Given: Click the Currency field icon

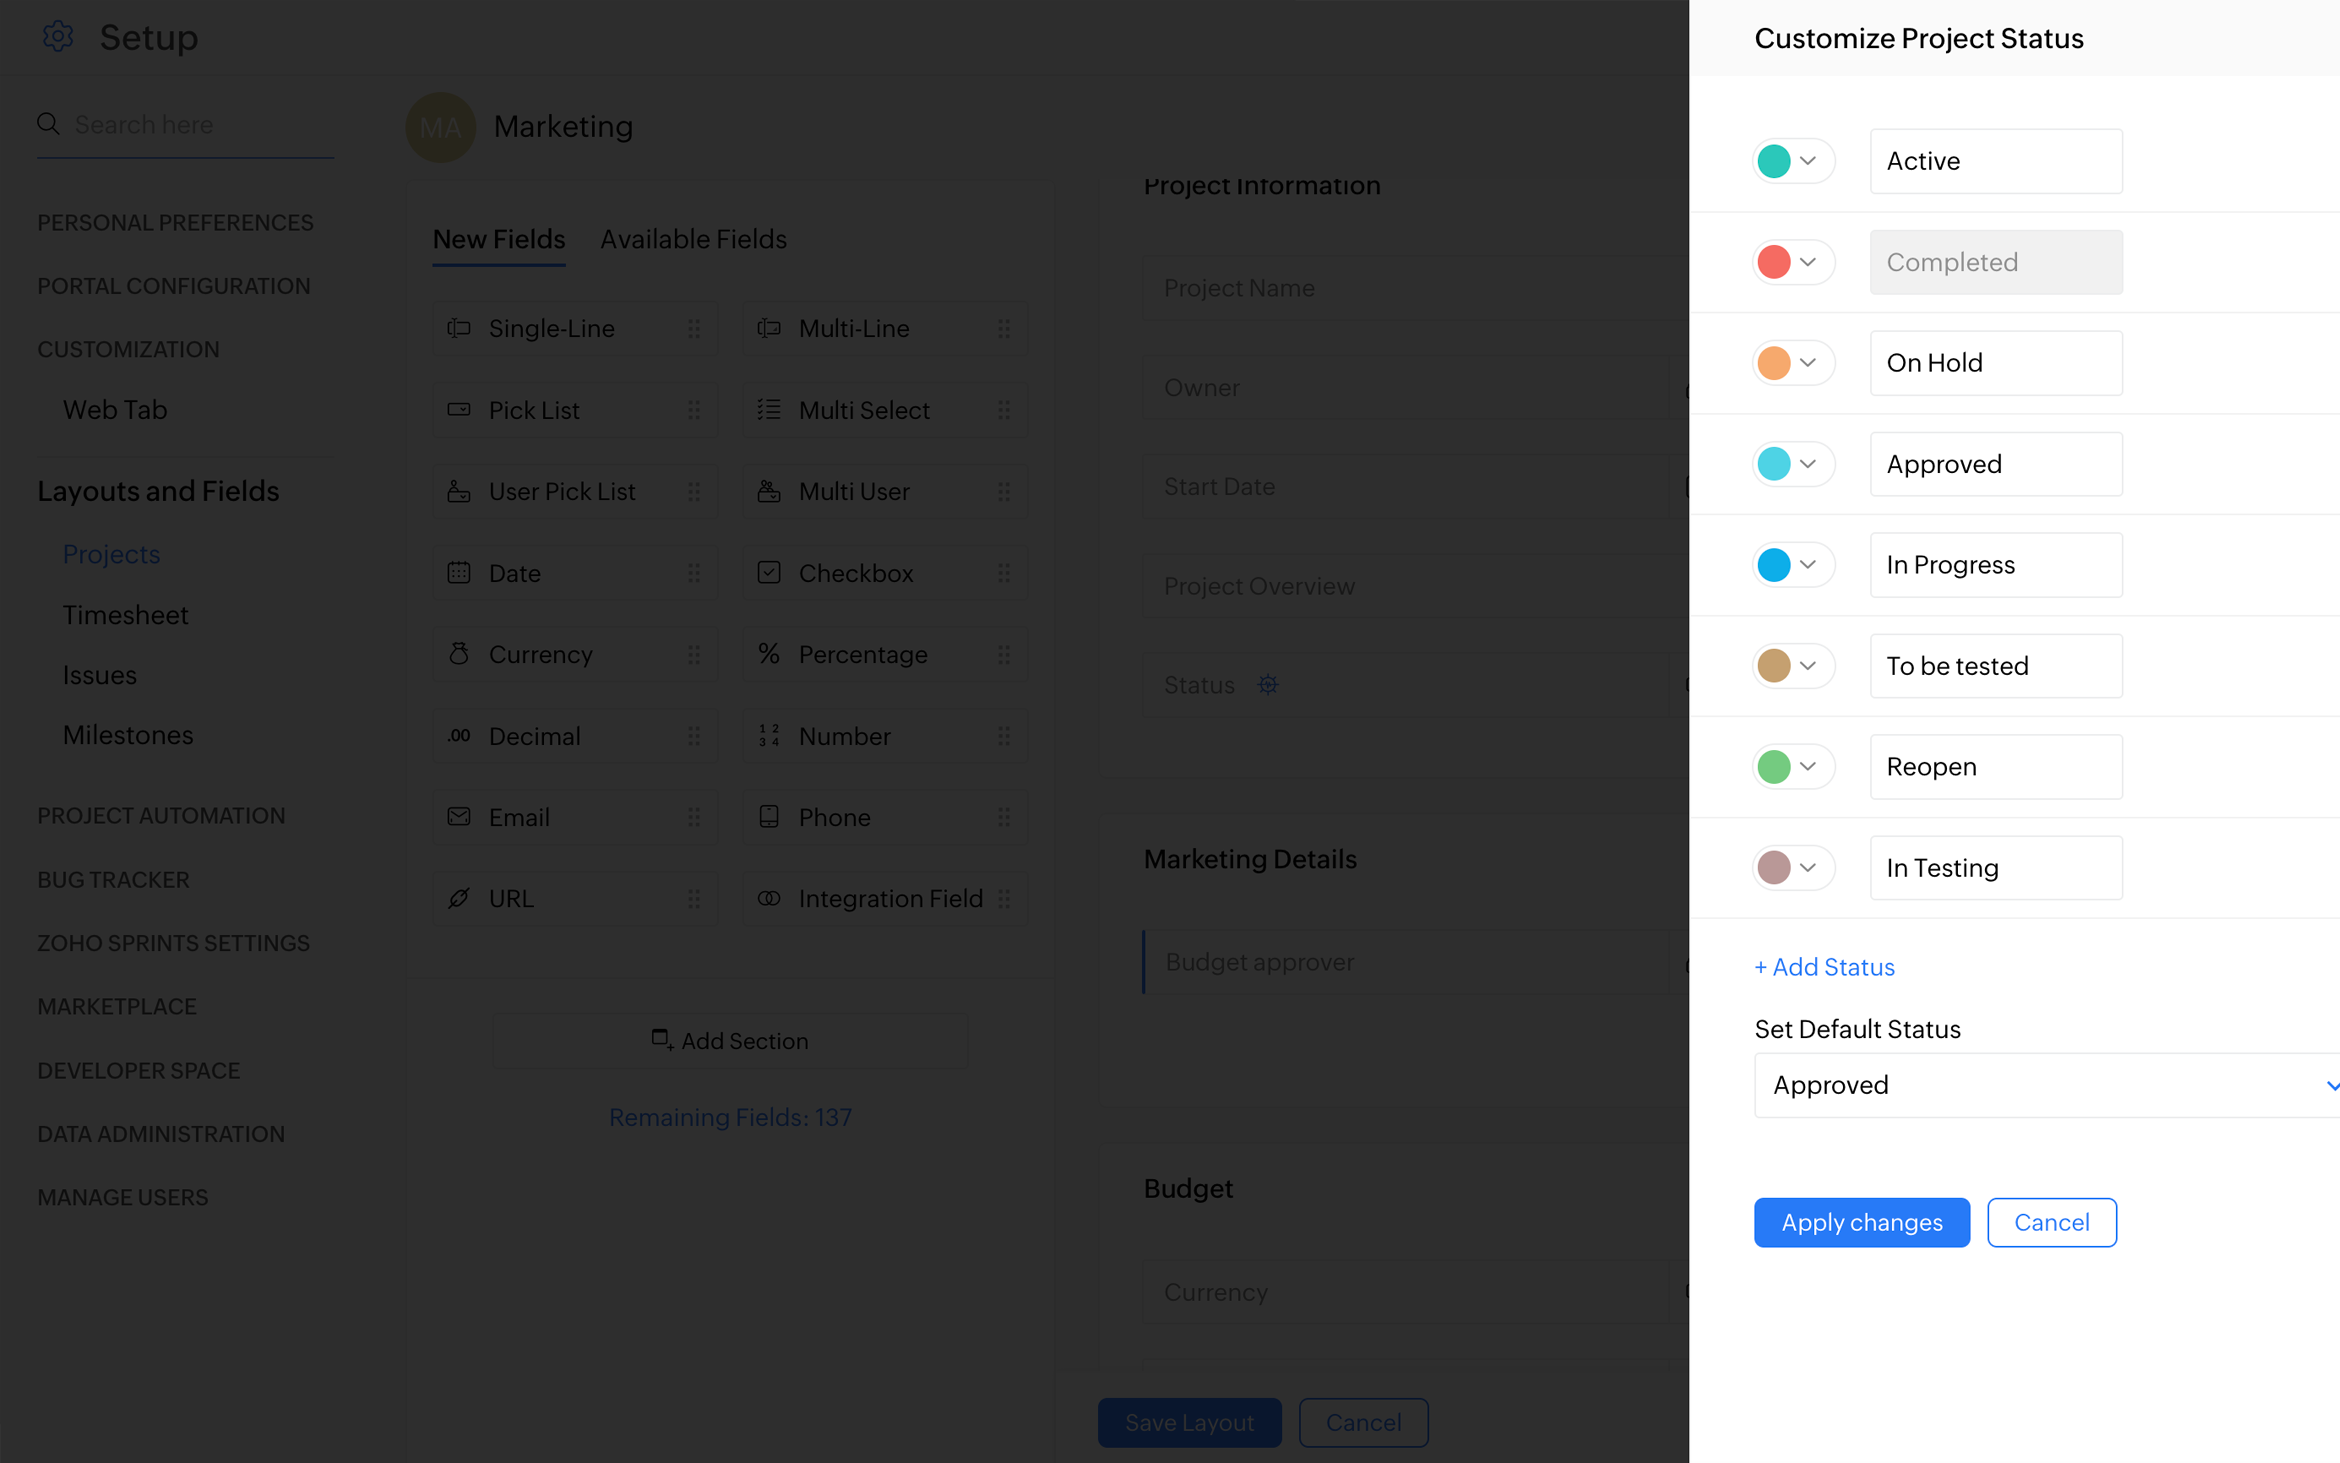Looking at the screenshot, I should click(x=459, y=654).
